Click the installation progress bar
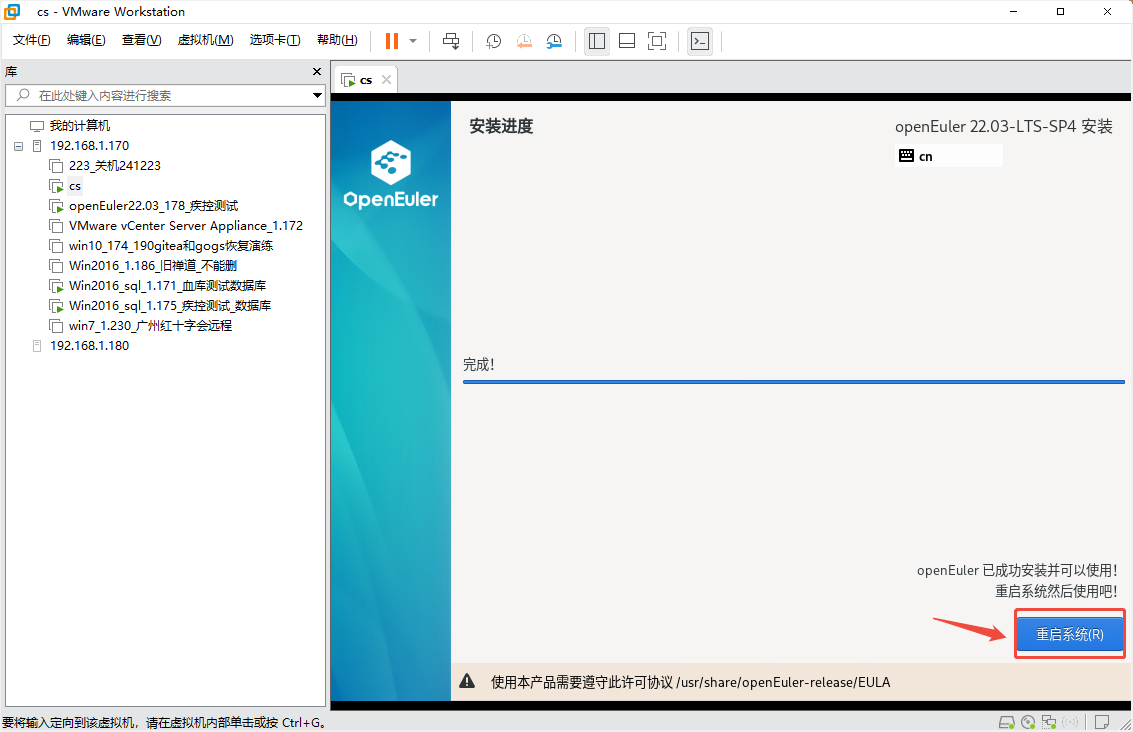 (793, 382)
